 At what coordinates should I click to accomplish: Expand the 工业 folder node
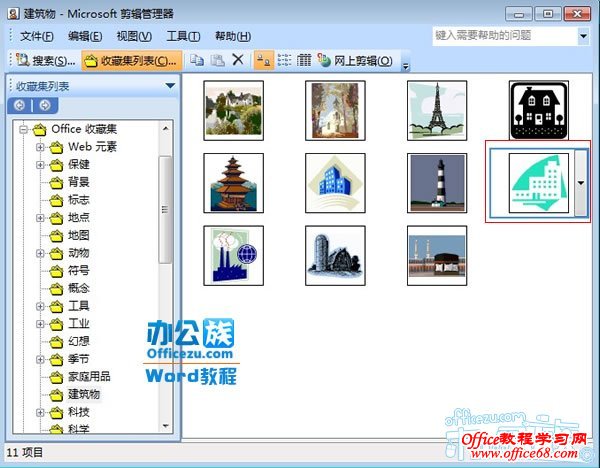click(x=40, y=324)
